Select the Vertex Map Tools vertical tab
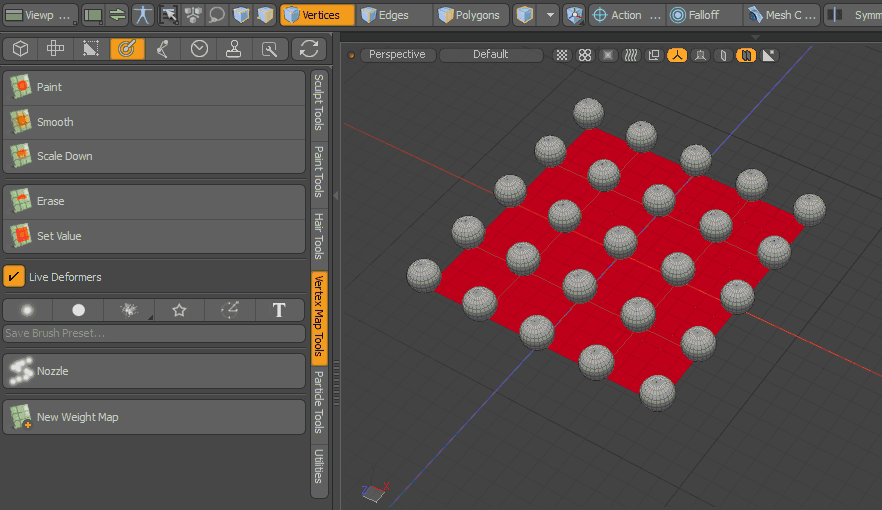This screenshot has width=882, height=510. pyautogui.click(x=318, y=317)
